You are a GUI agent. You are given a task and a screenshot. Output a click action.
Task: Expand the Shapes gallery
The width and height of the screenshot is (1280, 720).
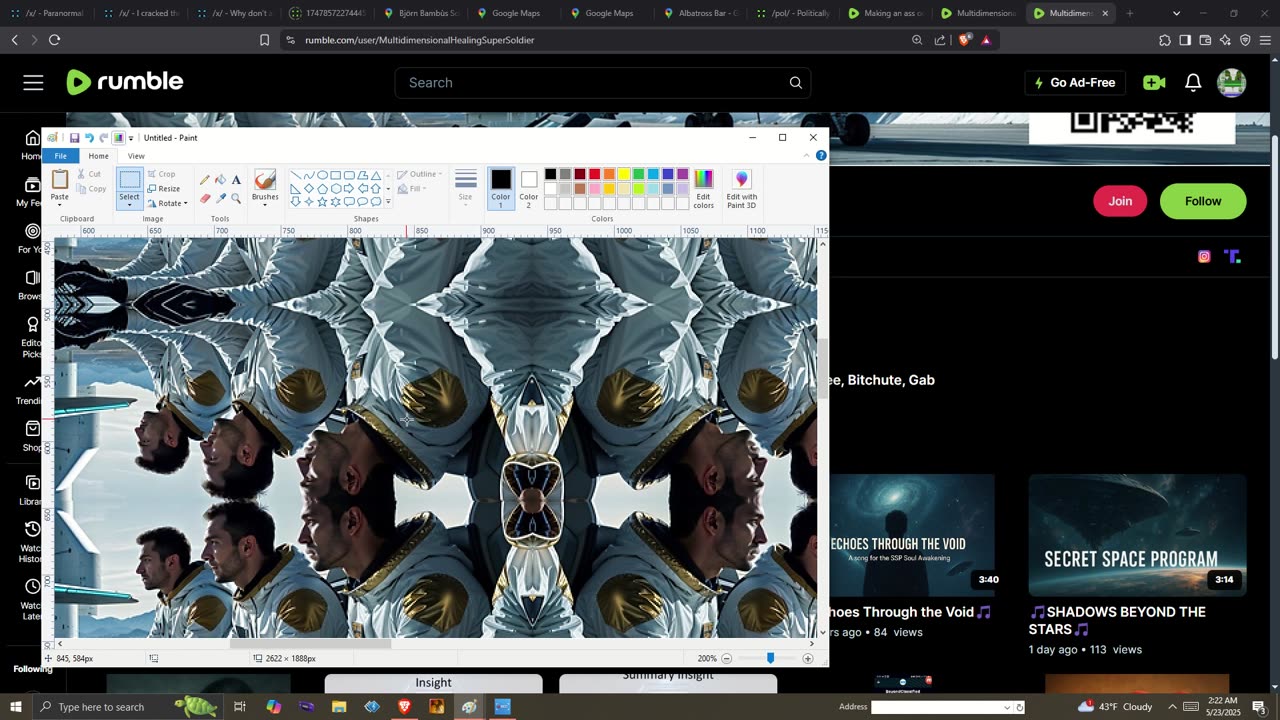click(x=388, y=203)
